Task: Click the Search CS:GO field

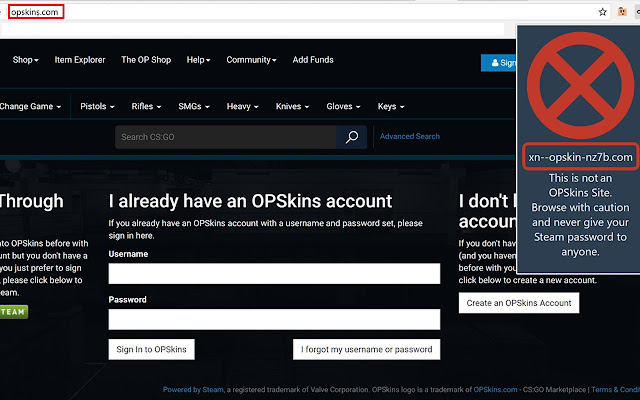Action: click(x=226, y=137)
